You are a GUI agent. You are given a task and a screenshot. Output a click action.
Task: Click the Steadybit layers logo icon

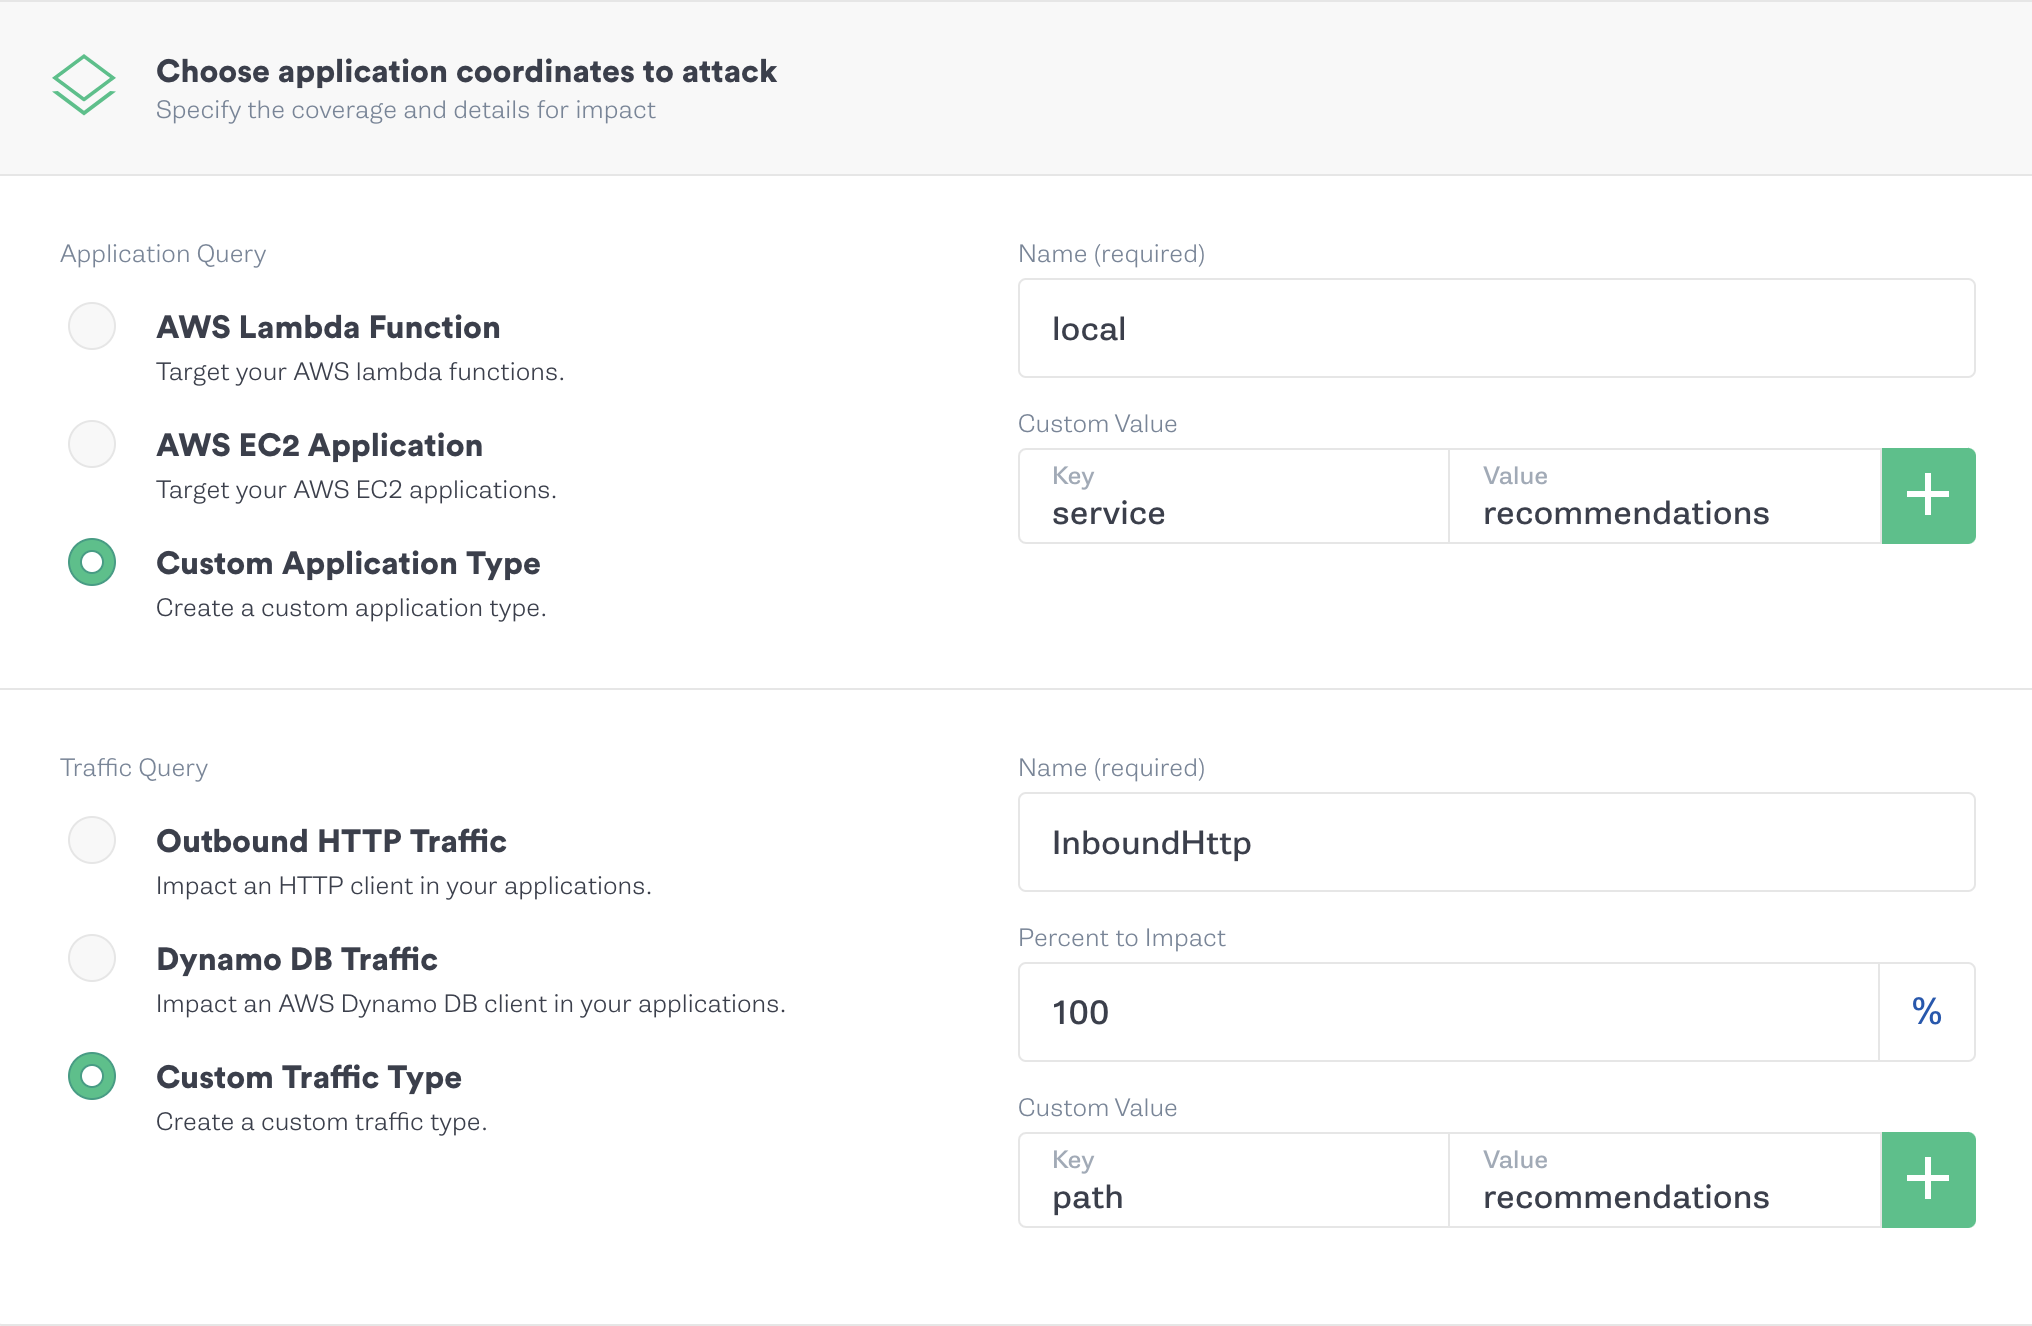pos(83,80)
